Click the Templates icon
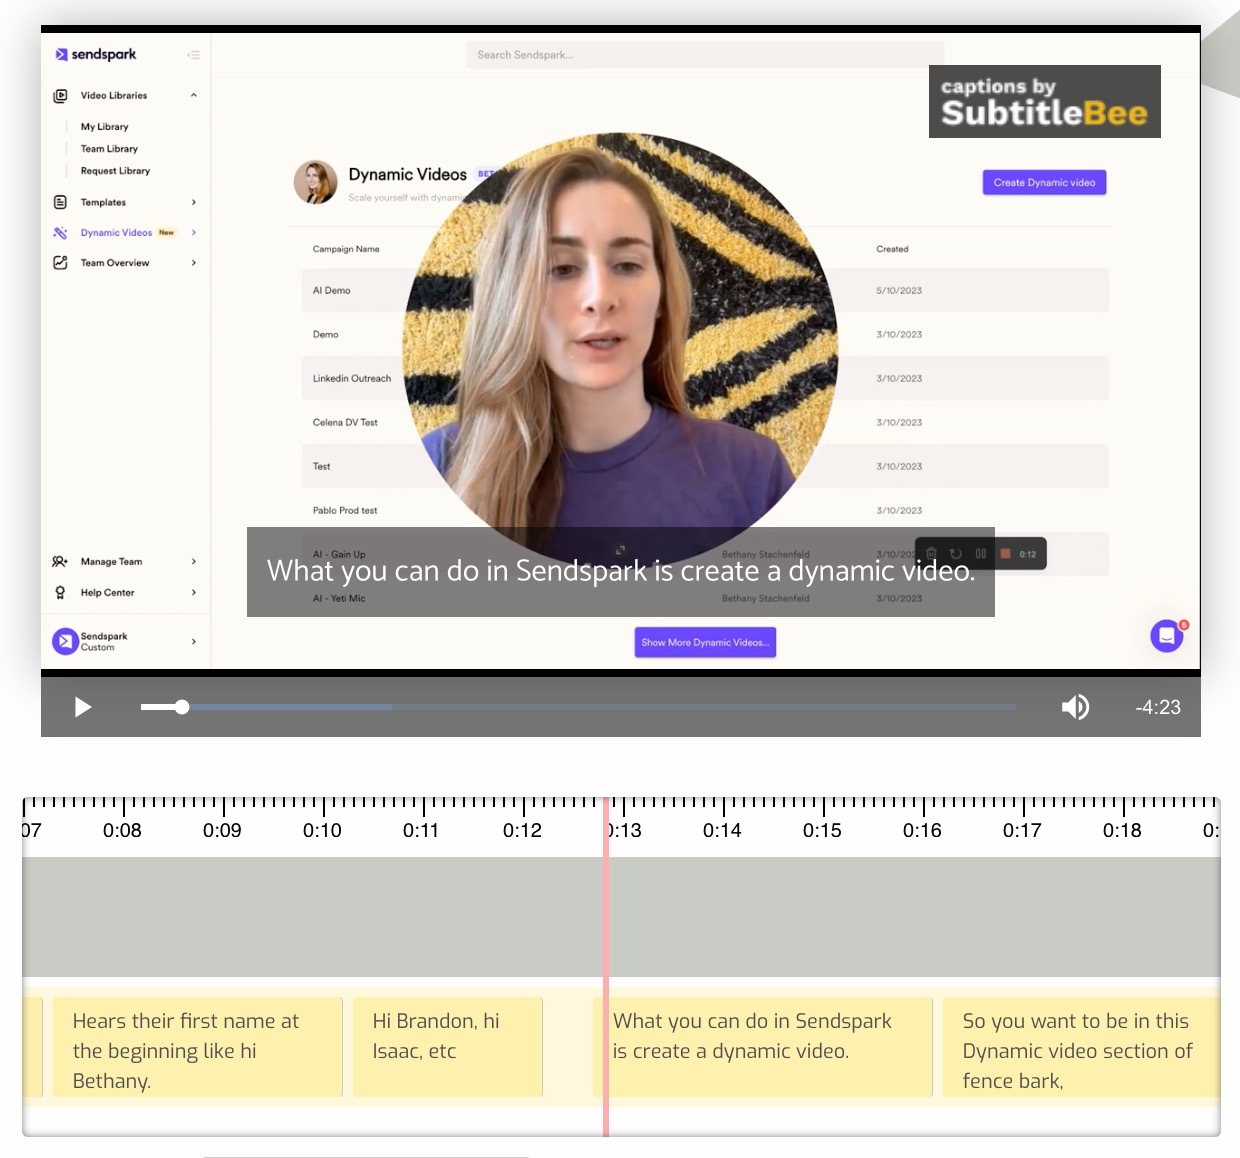The width and height of the screenshot is (1240, 1158). click(x=60, y=202)
